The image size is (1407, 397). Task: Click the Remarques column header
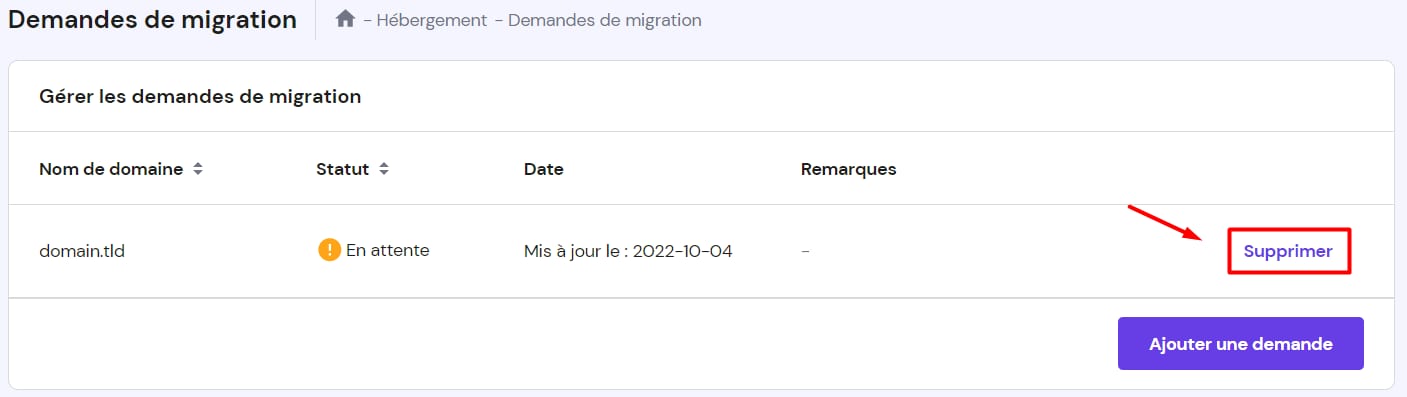[x=849, y=169]
